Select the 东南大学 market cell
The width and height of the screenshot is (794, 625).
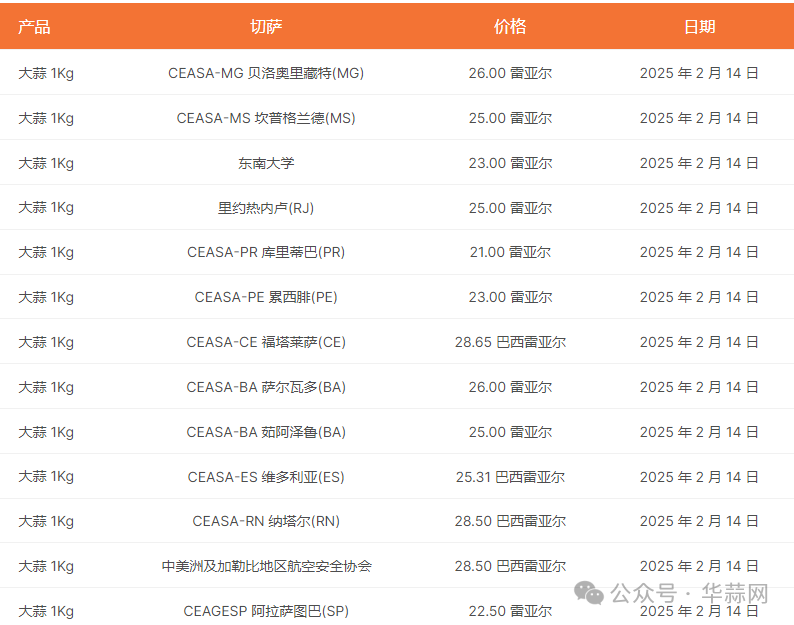(x=266, y=164)
